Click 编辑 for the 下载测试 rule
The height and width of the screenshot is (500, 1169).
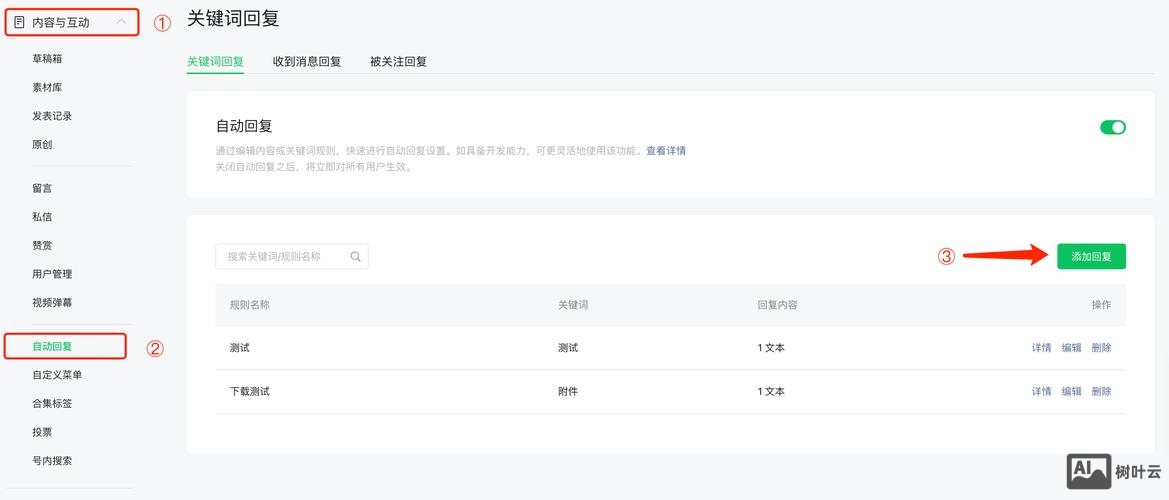click(1071, 391)
